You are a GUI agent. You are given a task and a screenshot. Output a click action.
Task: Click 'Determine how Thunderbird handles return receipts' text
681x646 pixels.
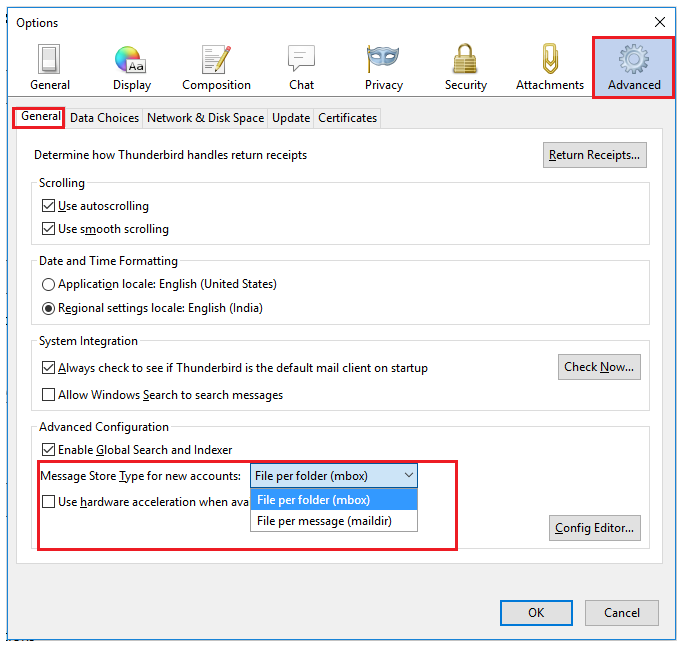[170, 155]
